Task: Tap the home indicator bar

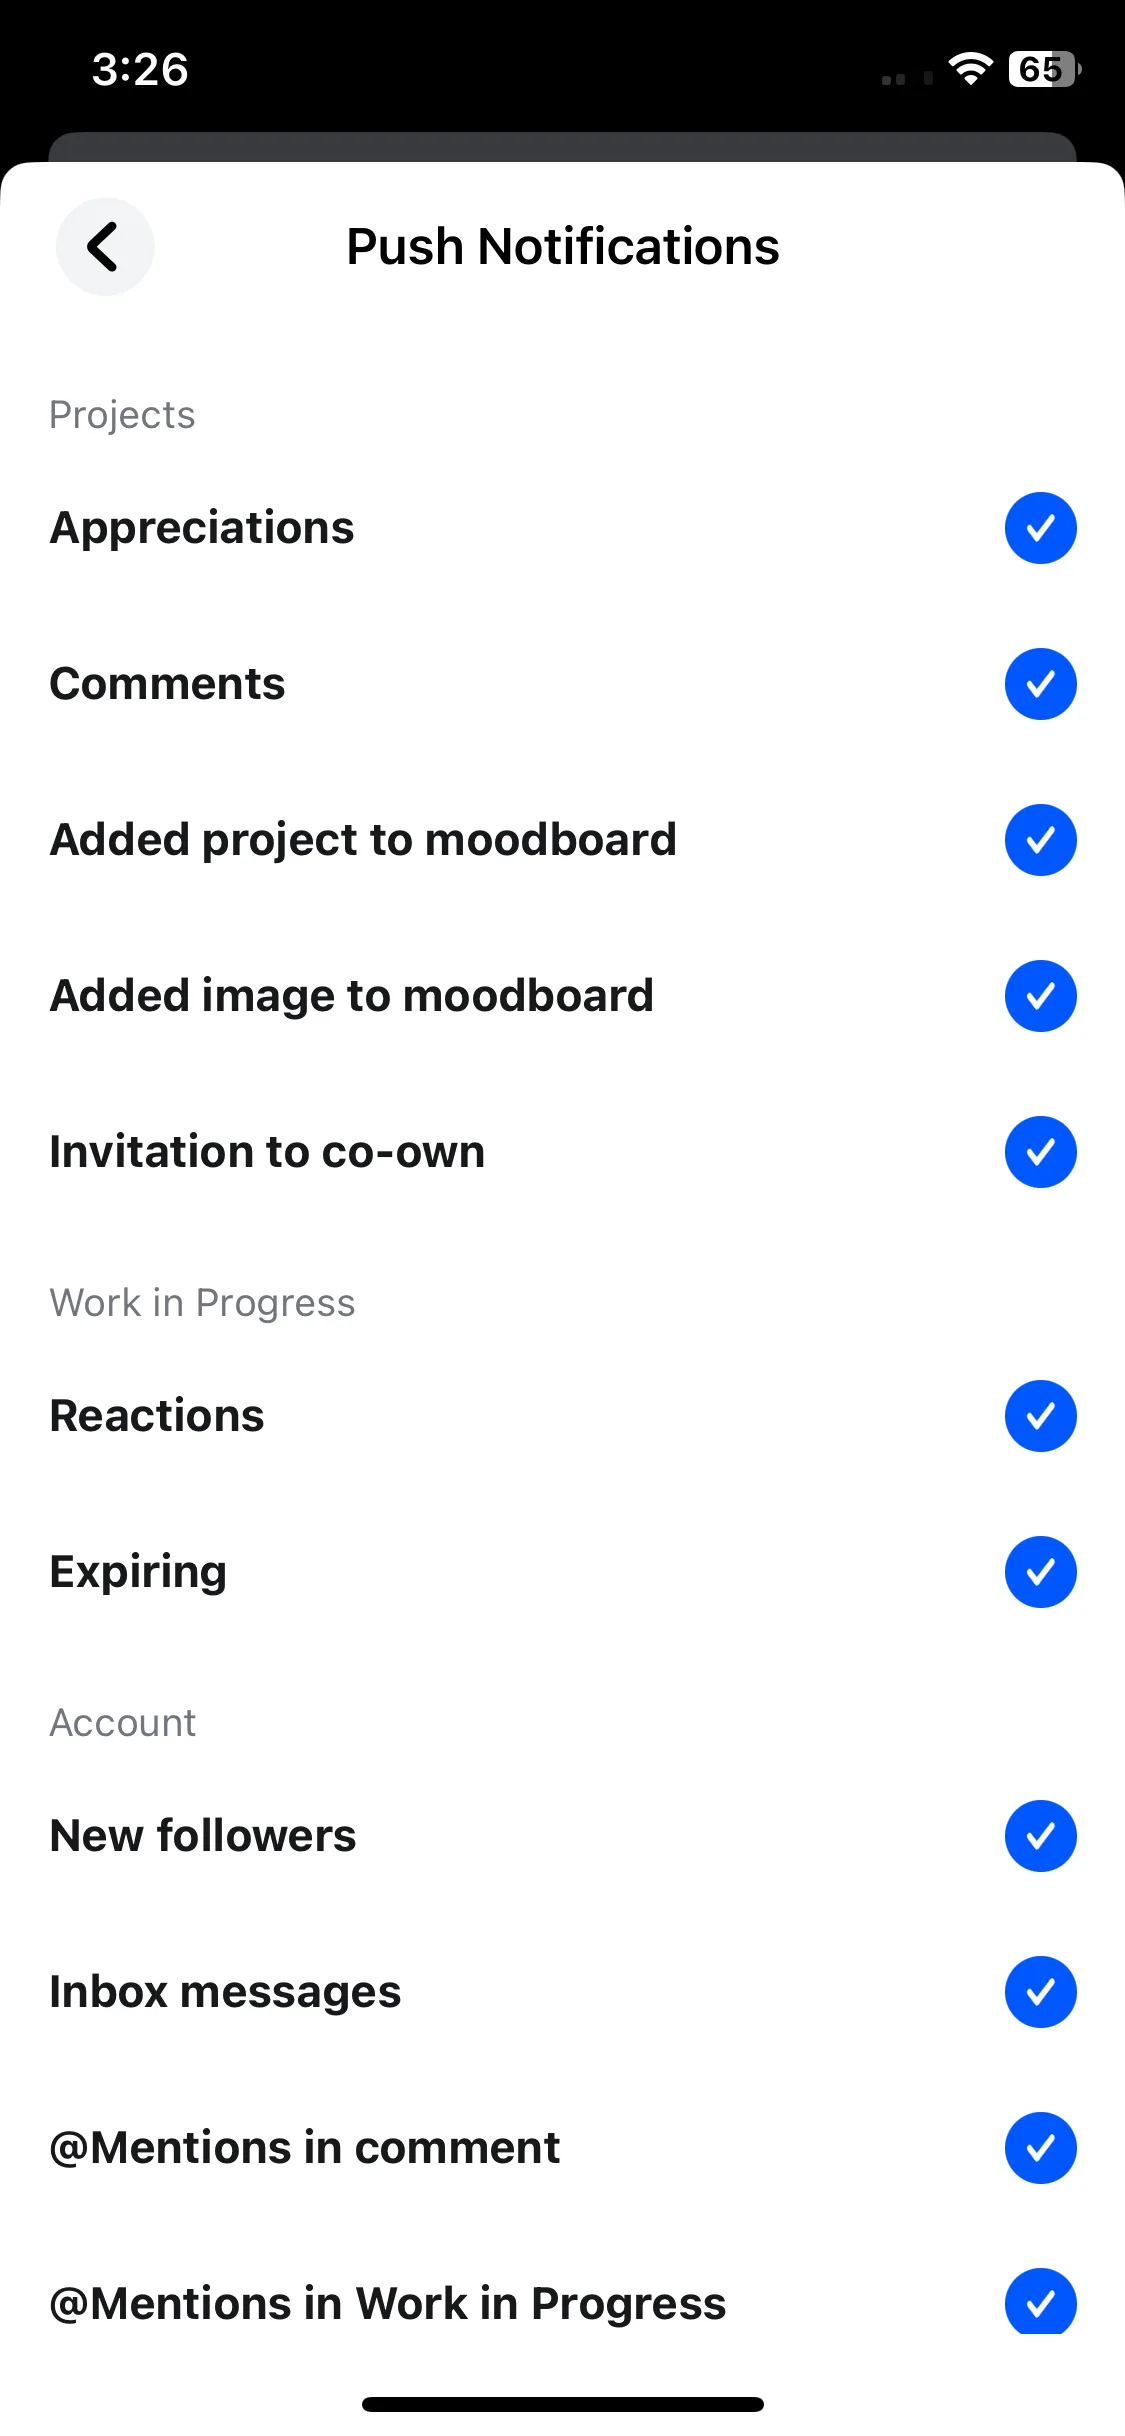Action: pos(563,2404)
